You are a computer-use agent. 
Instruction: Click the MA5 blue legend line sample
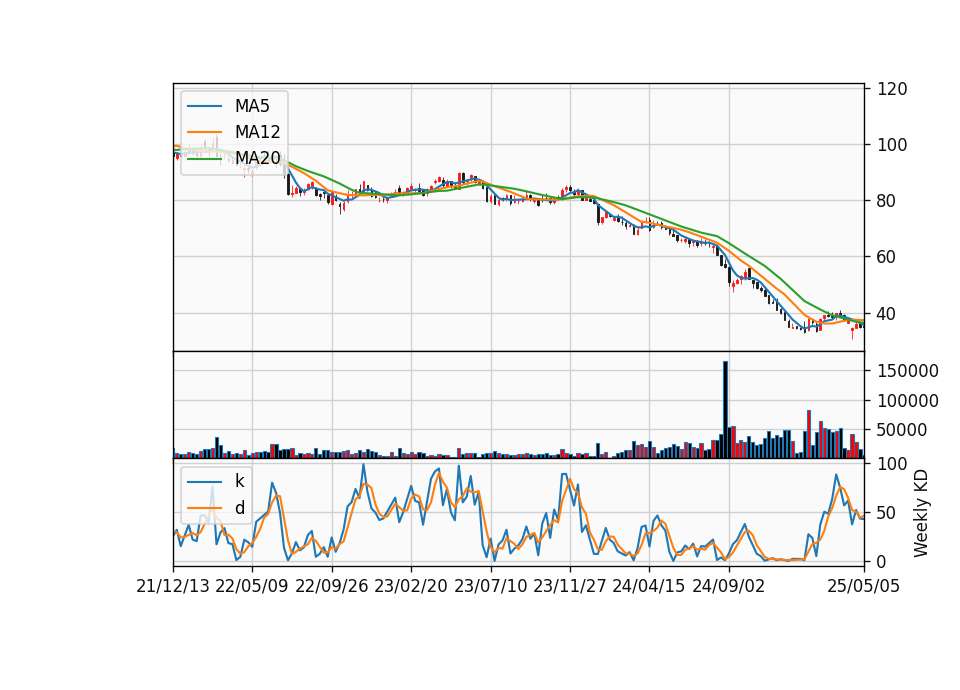coord(204,107)
